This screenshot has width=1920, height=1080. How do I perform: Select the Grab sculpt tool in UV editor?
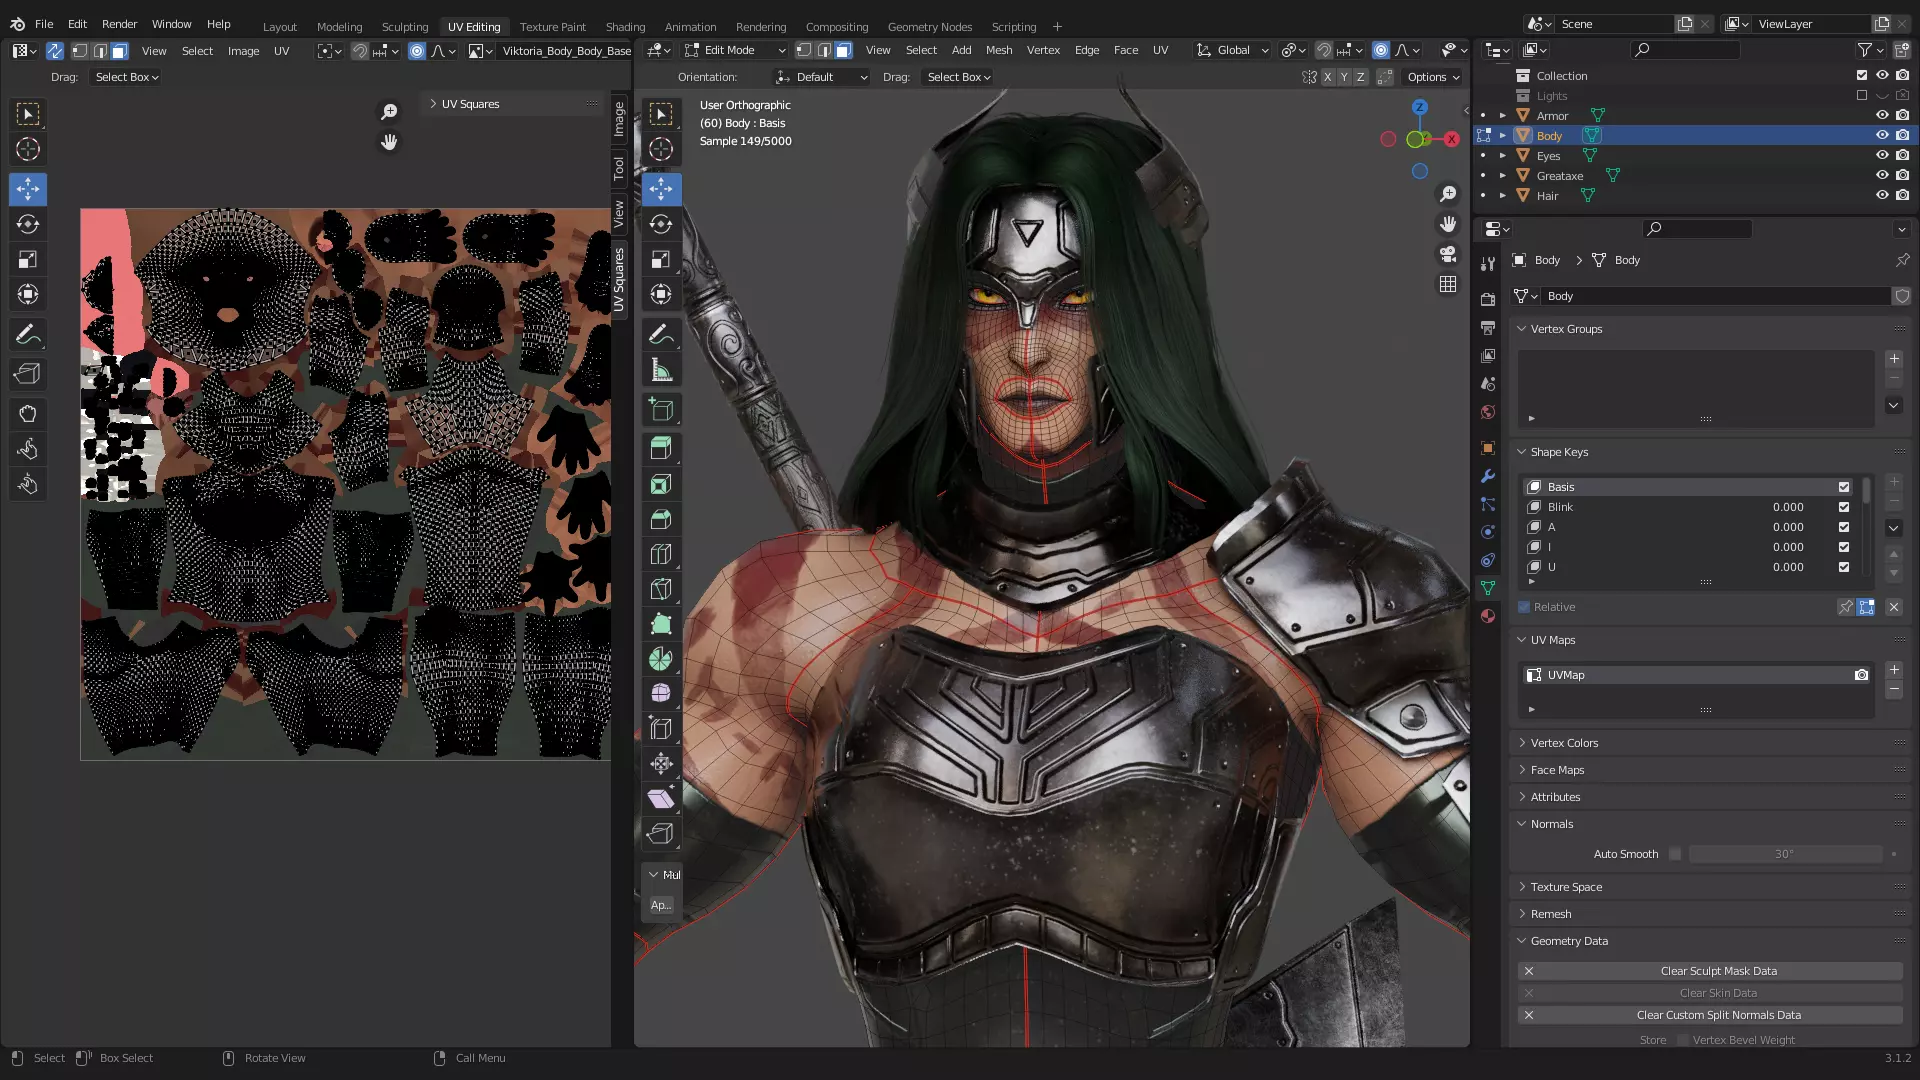click(x=28, y=414)
